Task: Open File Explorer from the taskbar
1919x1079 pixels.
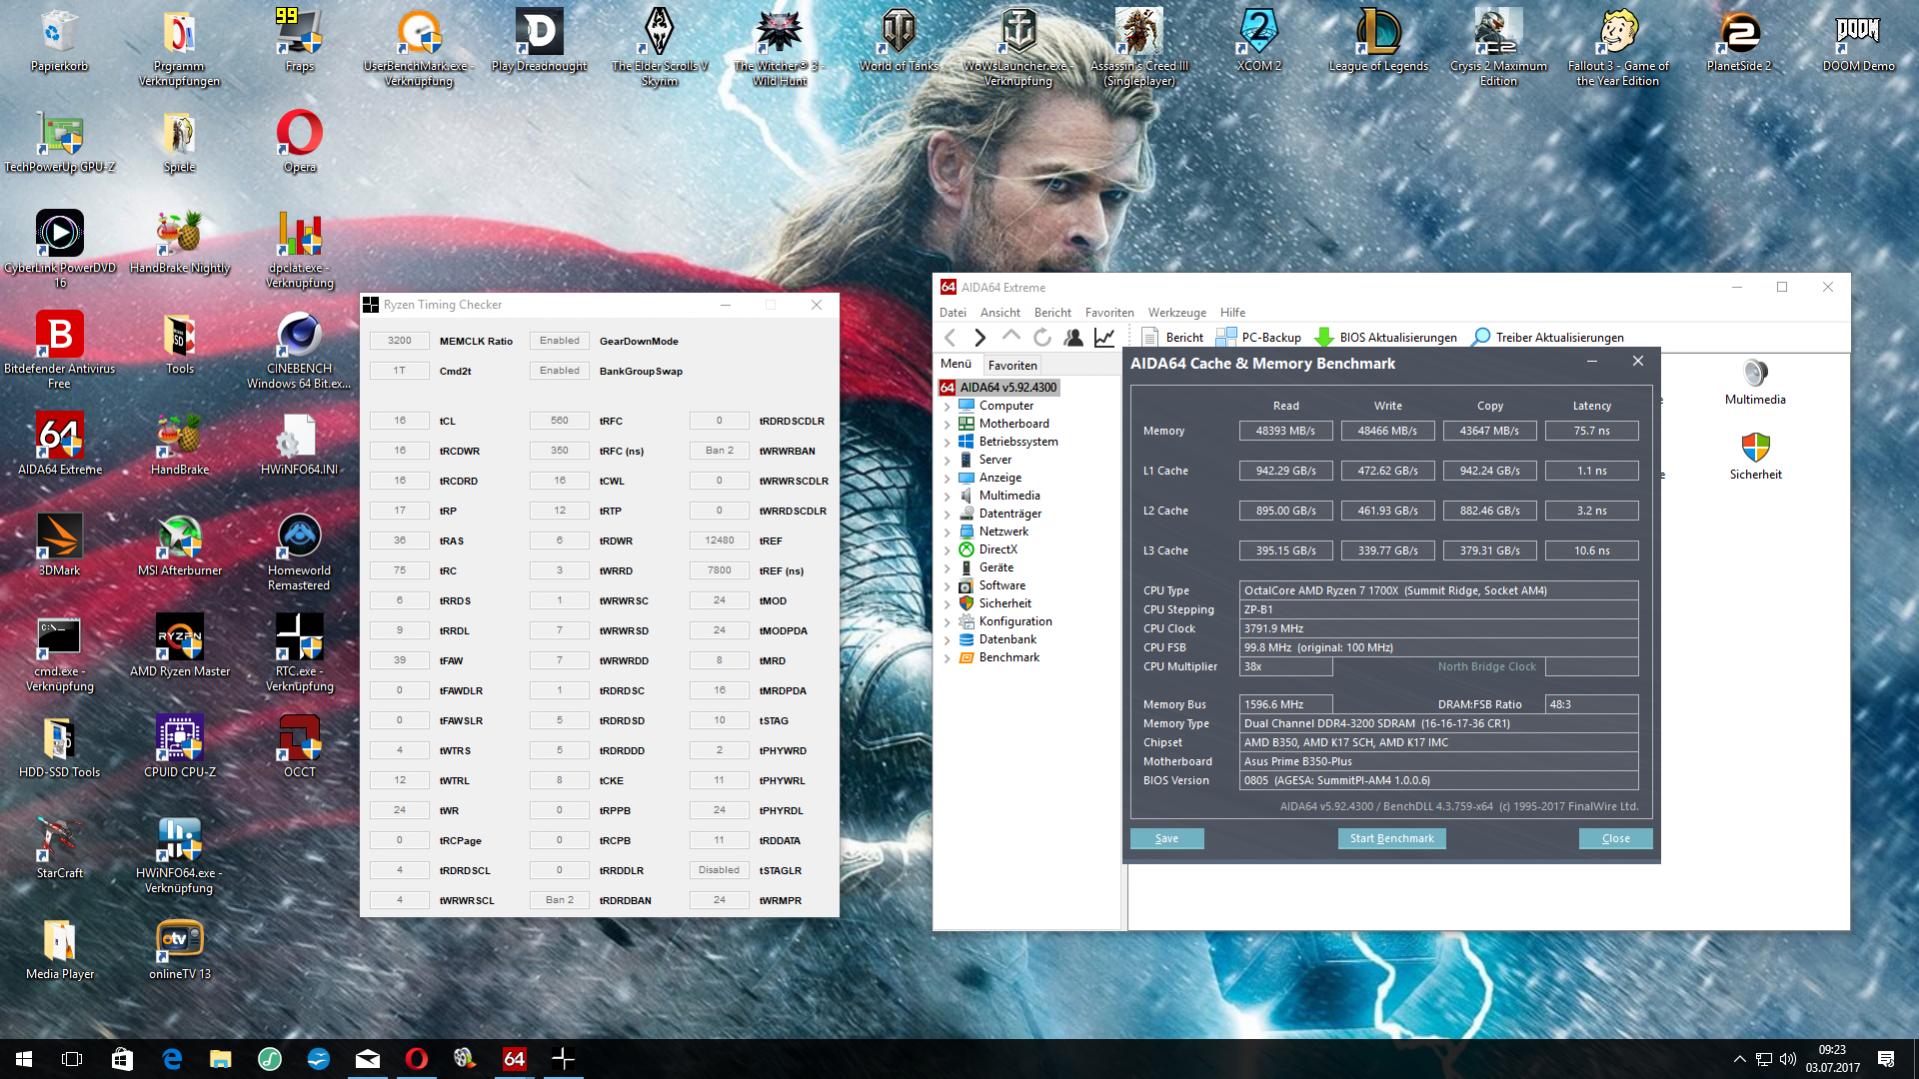Action: click(x=221, y=1059)
